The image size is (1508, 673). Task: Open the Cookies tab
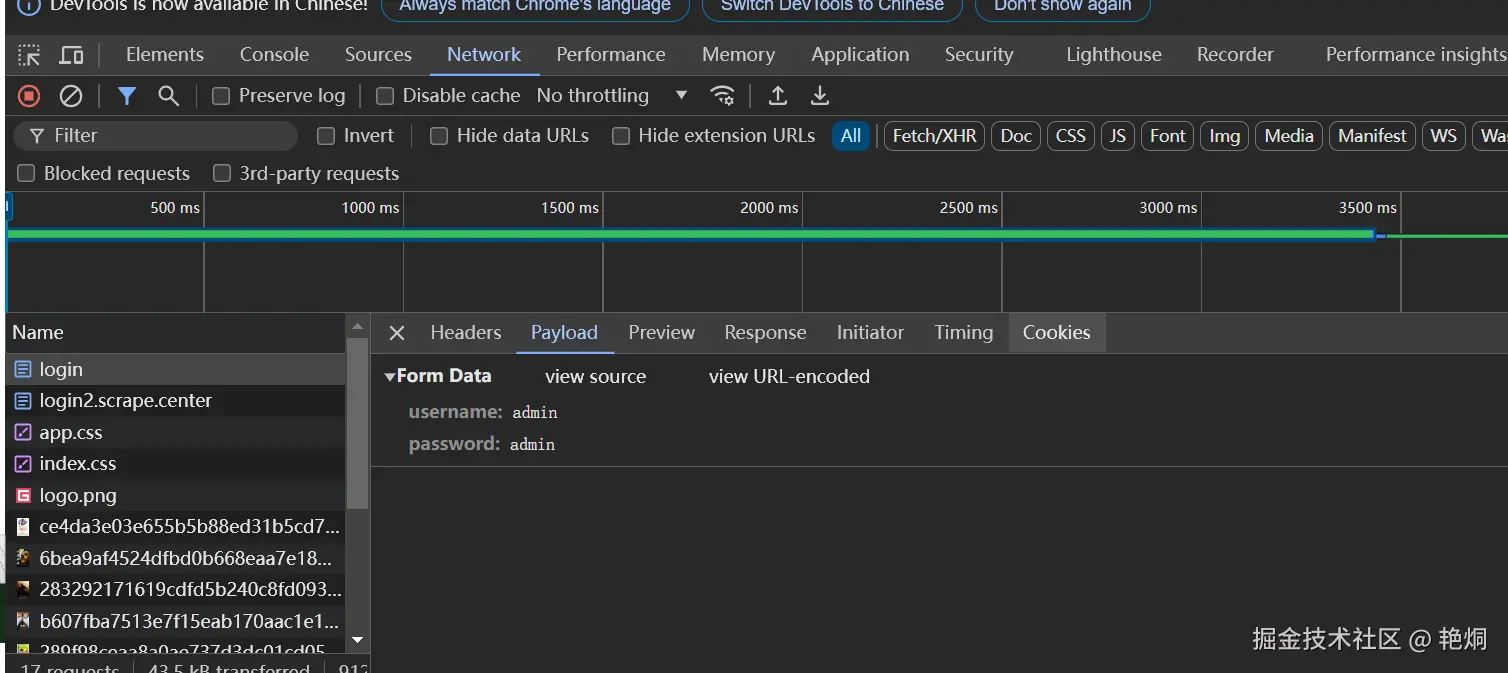pyautogui.click(x=1056, y=333)
